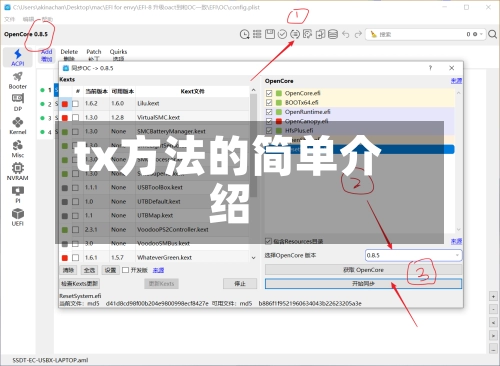Image resolution: width=500 pixels, height=366 pixels.
Task: Validate config with the checkmark circle icon
Action: [282, 34]
